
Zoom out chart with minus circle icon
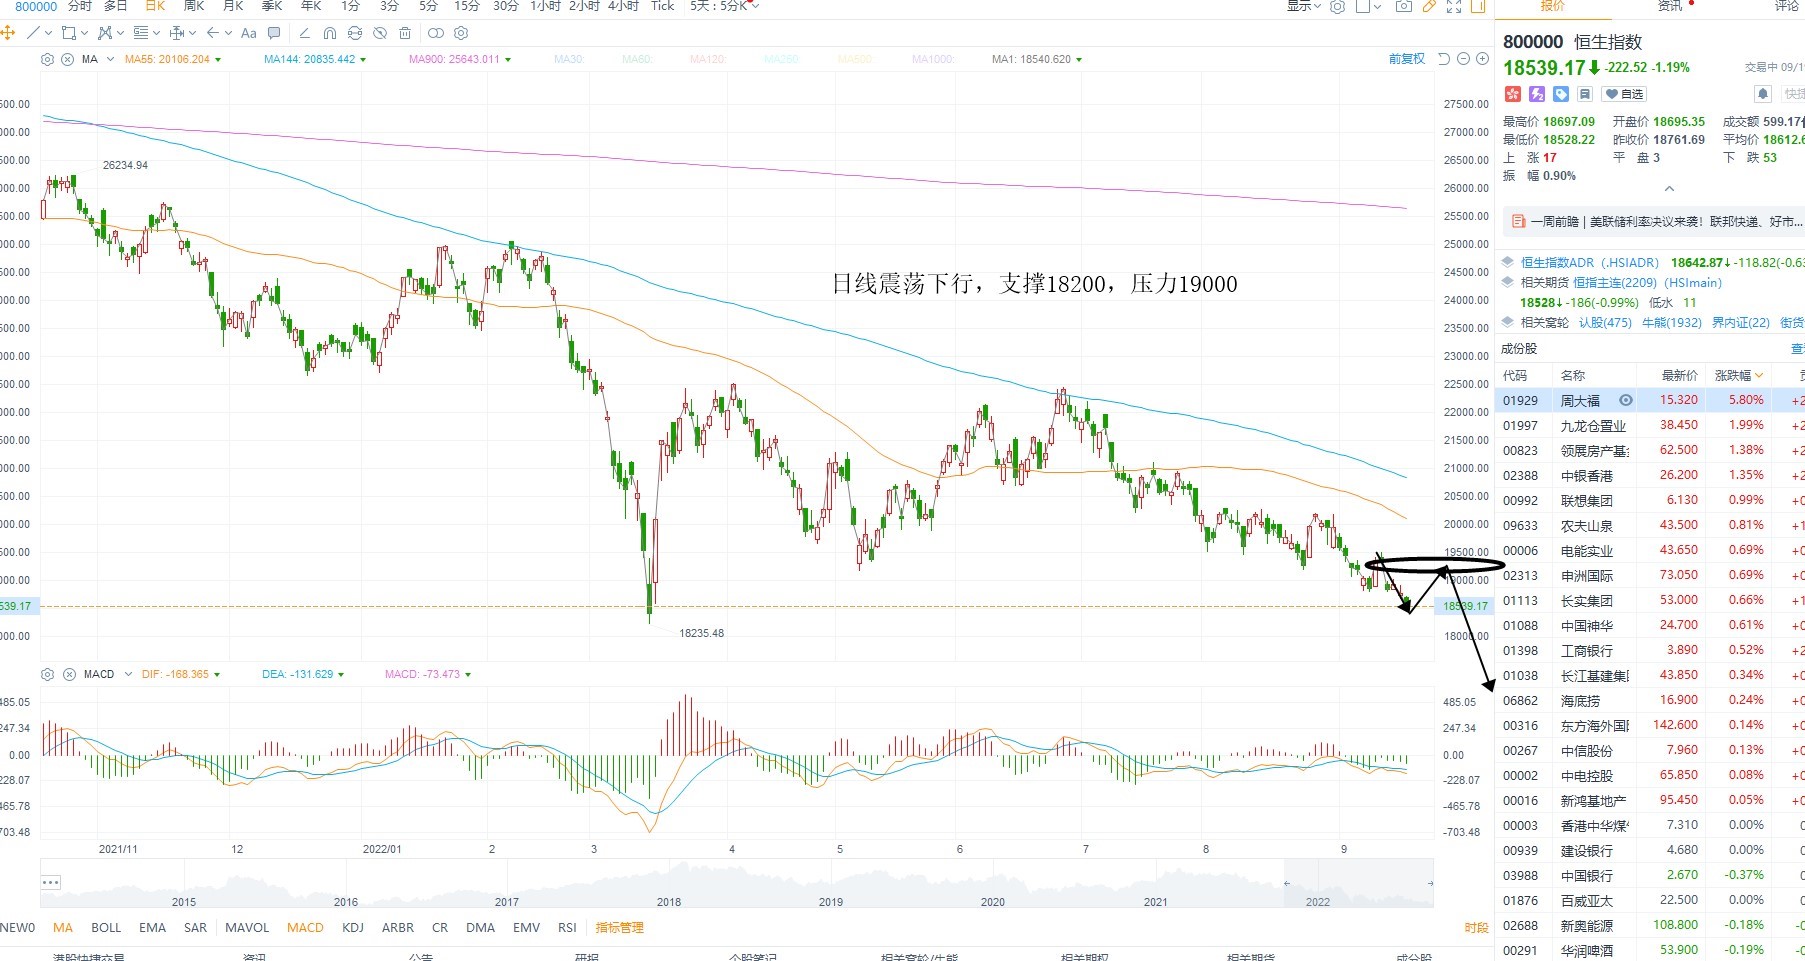pos(1463,59)
